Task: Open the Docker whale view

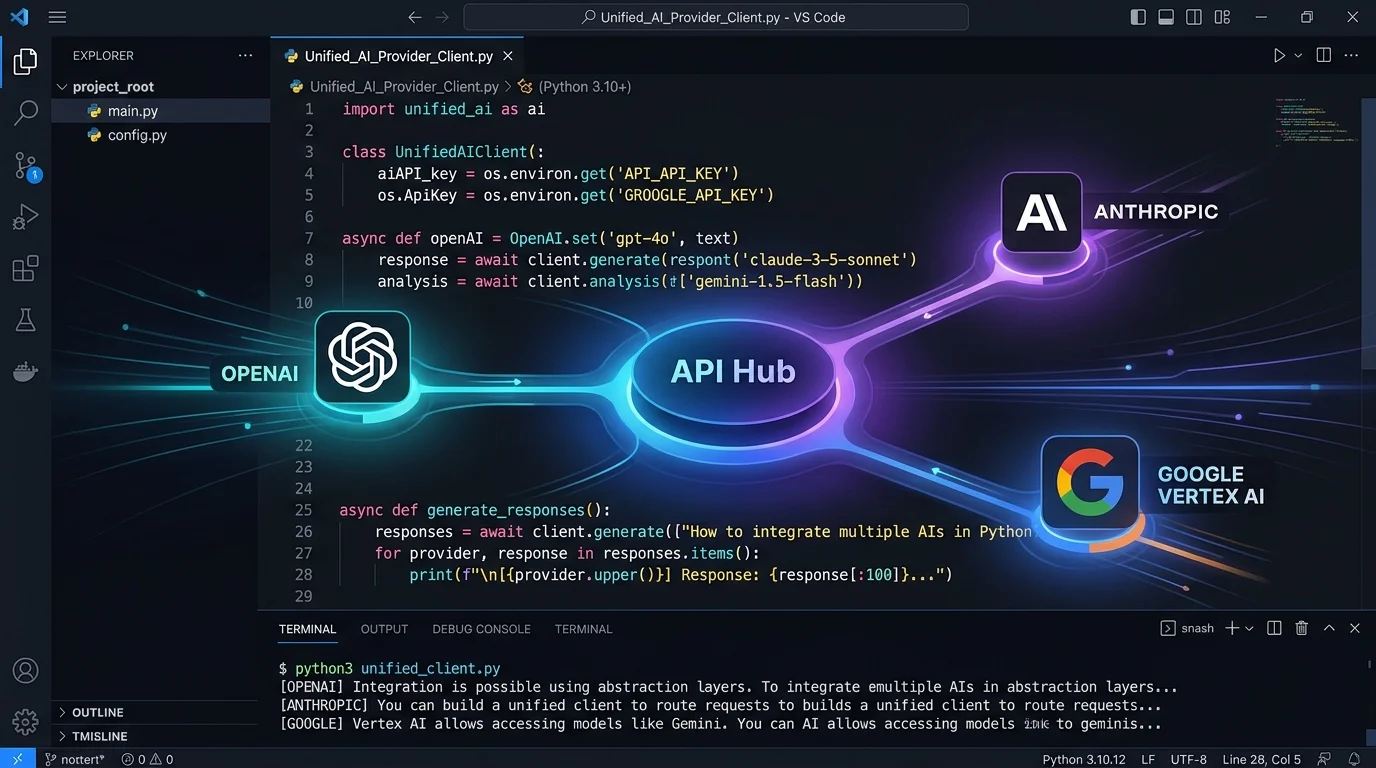Action: click(25, 372)
